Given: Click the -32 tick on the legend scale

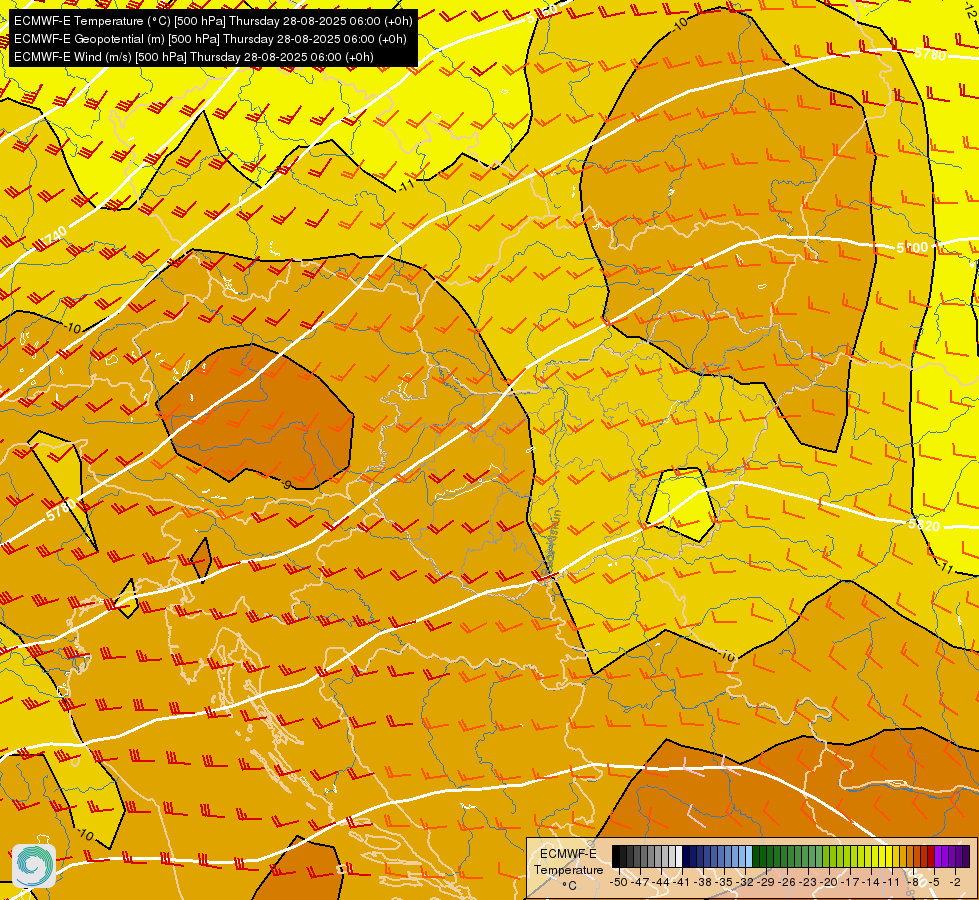Looking at the screenshot, I should [745, 882].
